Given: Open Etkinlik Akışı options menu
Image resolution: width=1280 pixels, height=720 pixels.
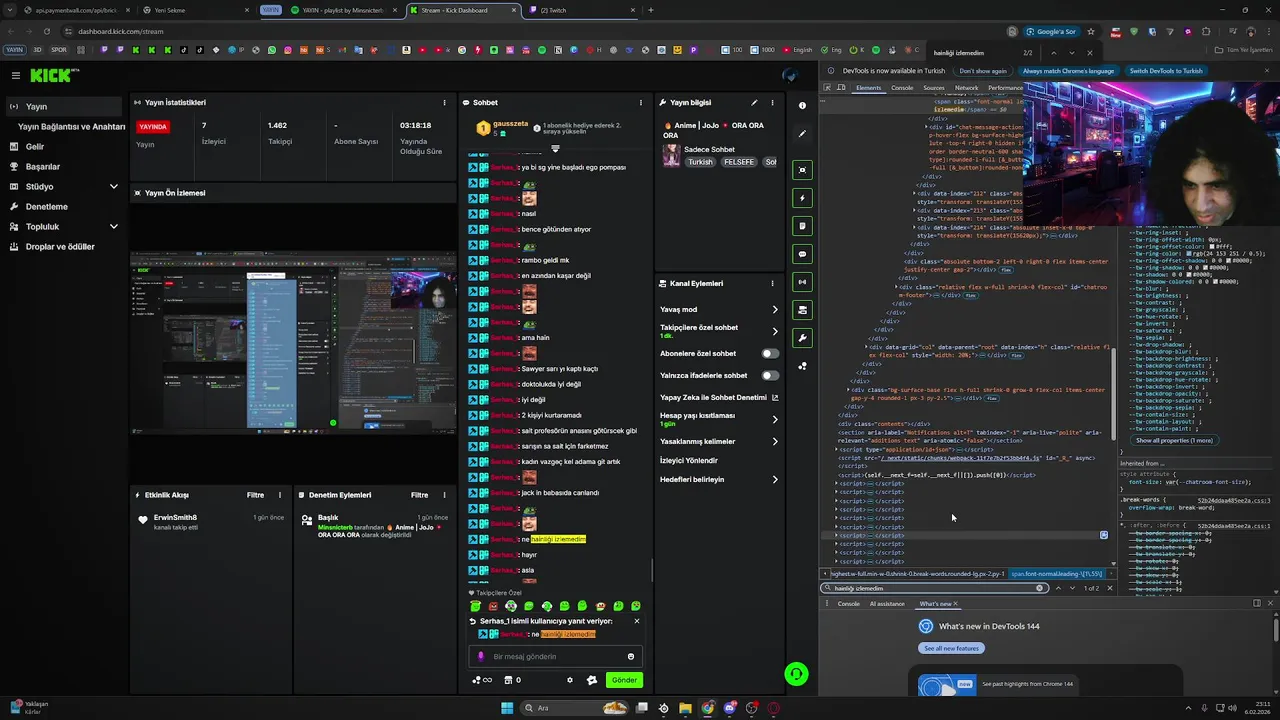Looking at the screenshot, I should tap(280, 495).
